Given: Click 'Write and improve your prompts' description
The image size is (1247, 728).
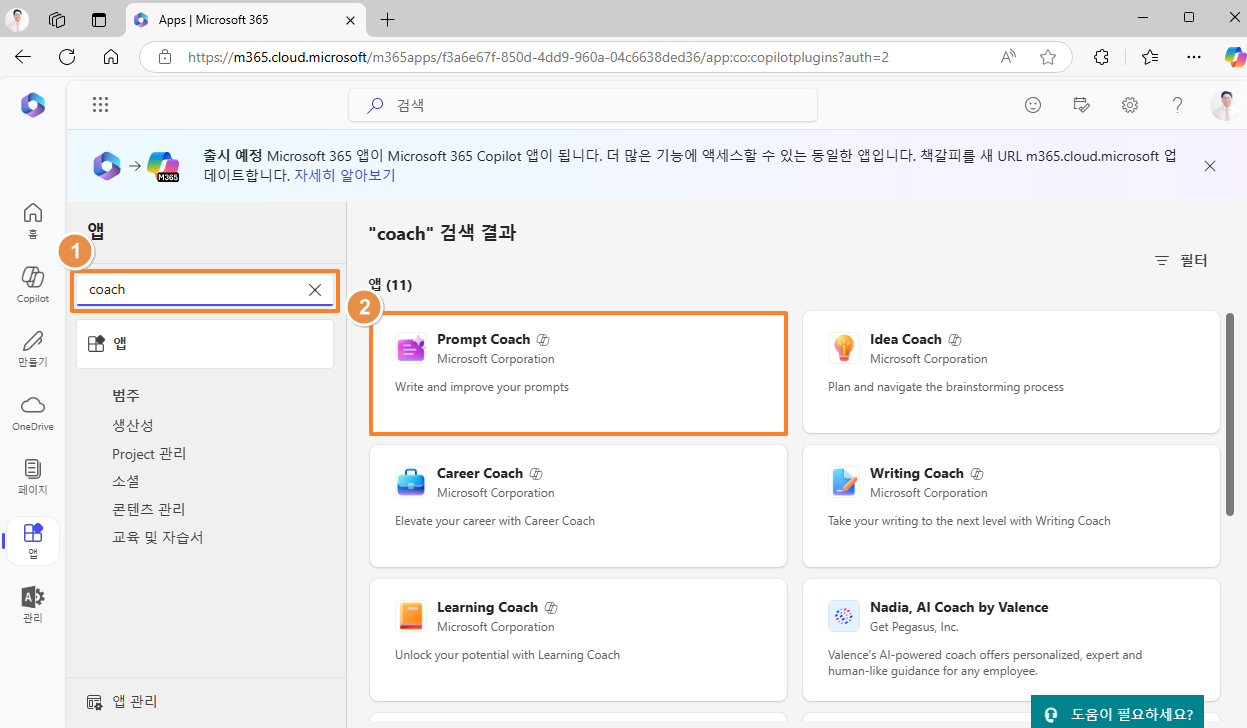Looking at the screenshot, I should [482, 386].
